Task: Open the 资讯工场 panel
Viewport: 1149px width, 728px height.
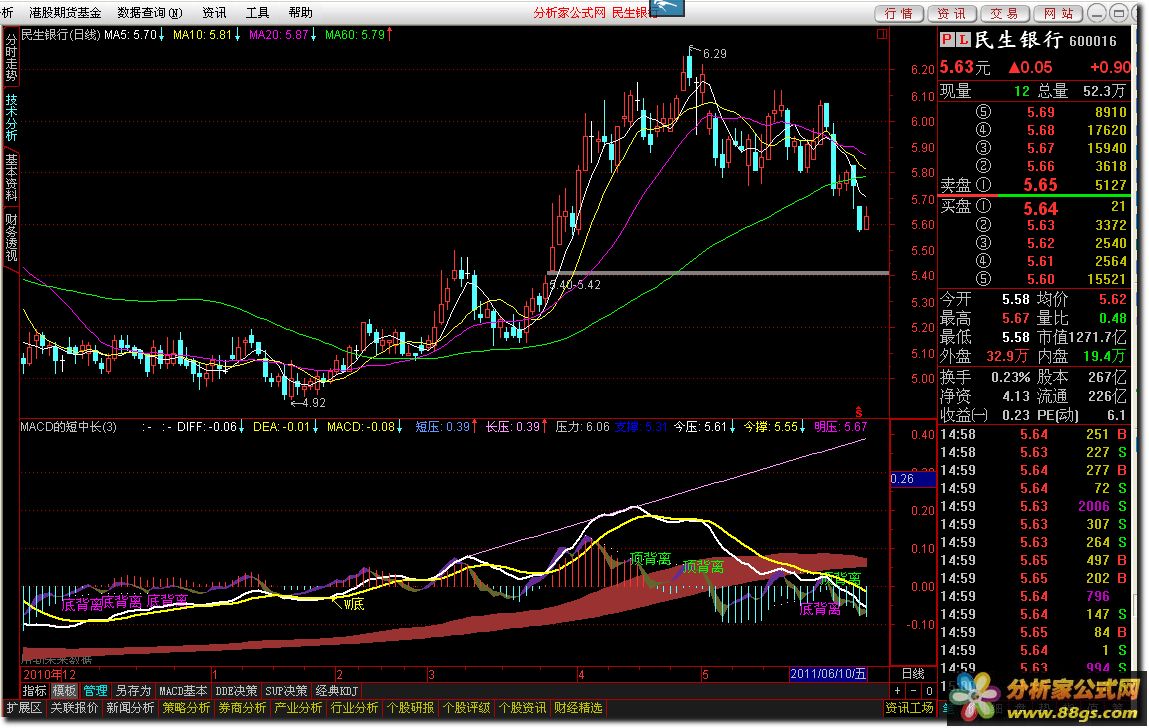Action: (909, 707)
